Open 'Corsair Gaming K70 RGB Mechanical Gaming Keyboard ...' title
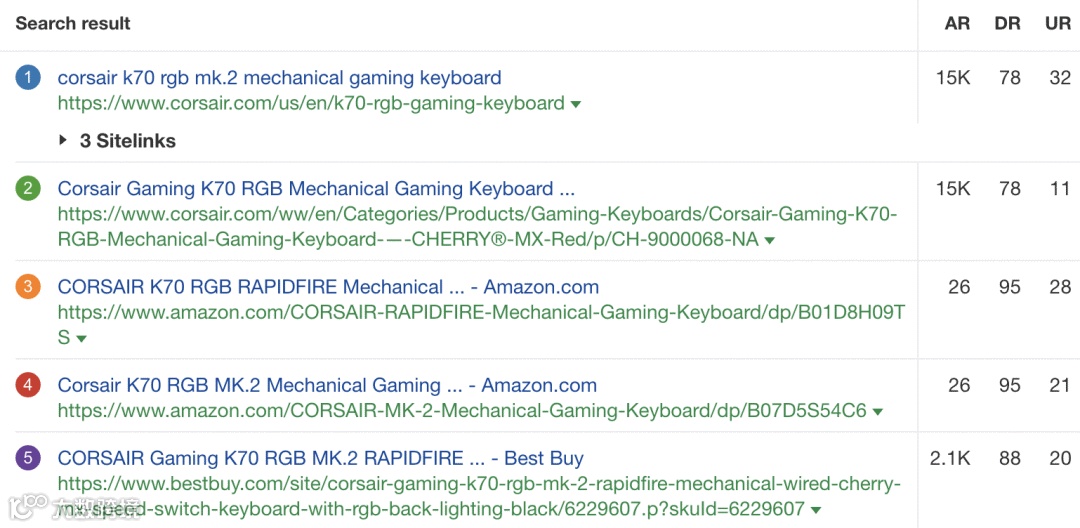Image resolution: width=1080 pixels, height=528 pixels. pos(316,189)
